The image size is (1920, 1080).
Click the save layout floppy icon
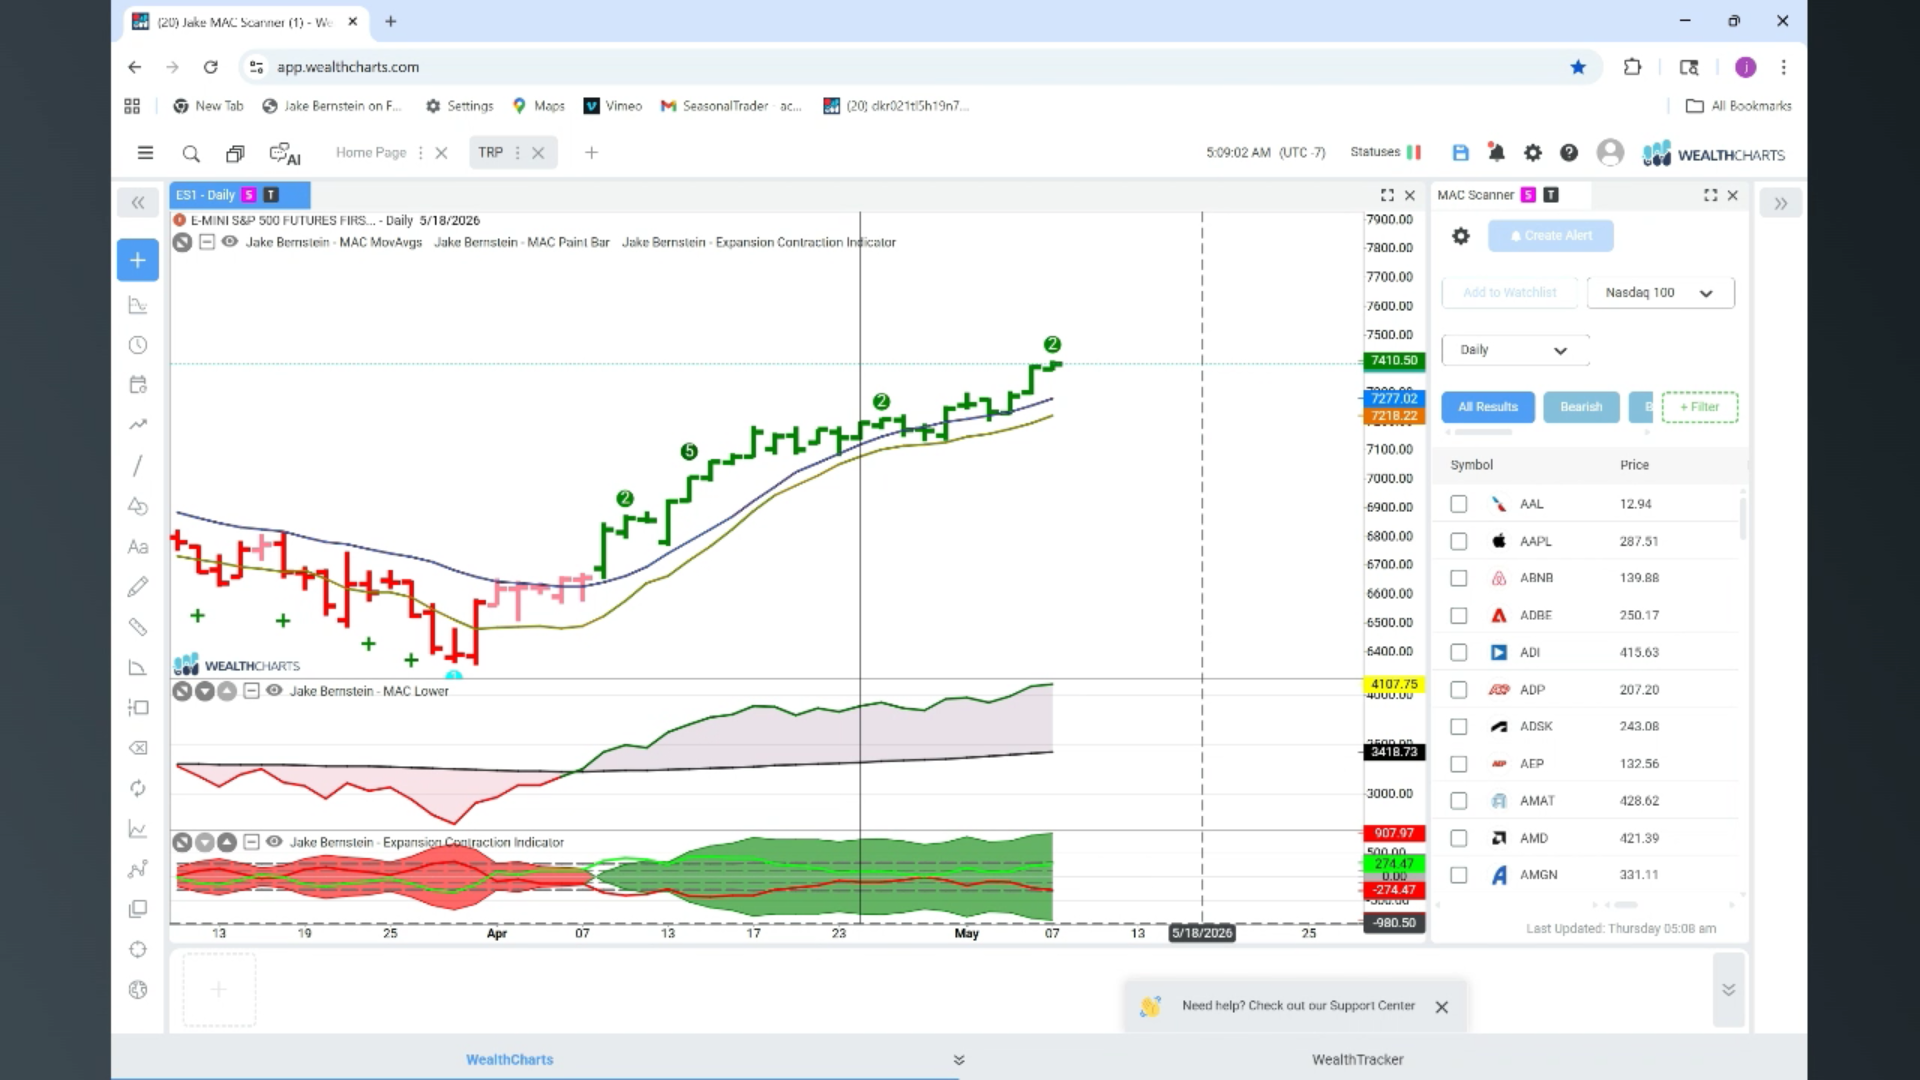[x=1460, y=153]
